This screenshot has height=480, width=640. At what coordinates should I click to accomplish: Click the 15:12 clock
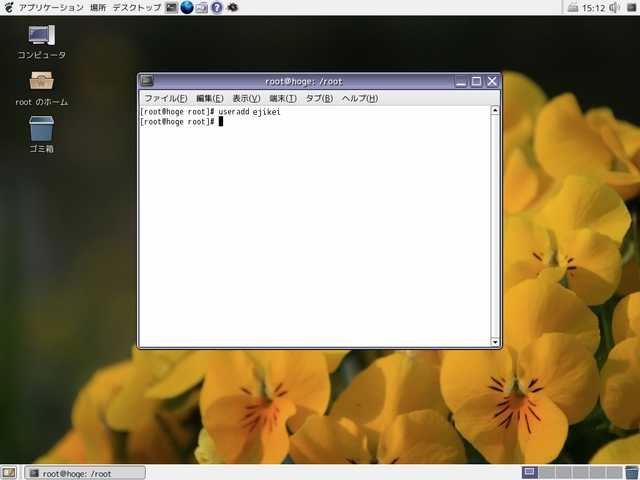pos(593,8)
